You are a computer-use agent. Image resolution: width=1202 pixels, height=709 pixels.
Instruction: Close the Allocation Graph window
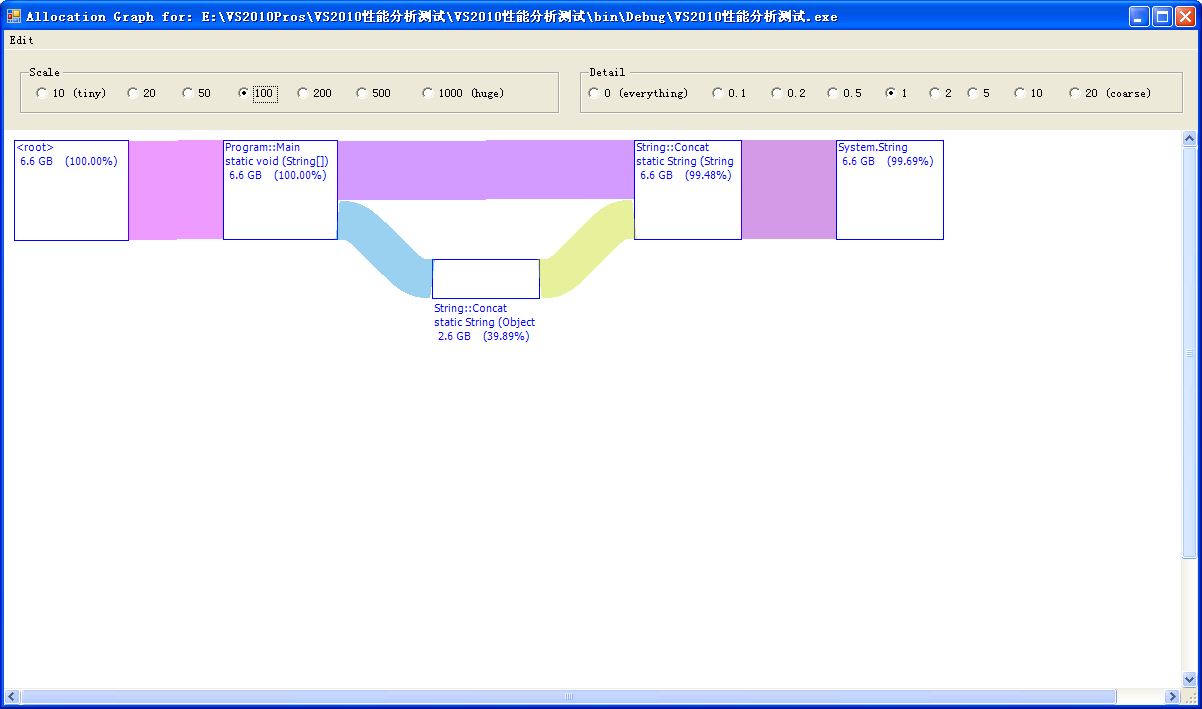point(1186,16)
